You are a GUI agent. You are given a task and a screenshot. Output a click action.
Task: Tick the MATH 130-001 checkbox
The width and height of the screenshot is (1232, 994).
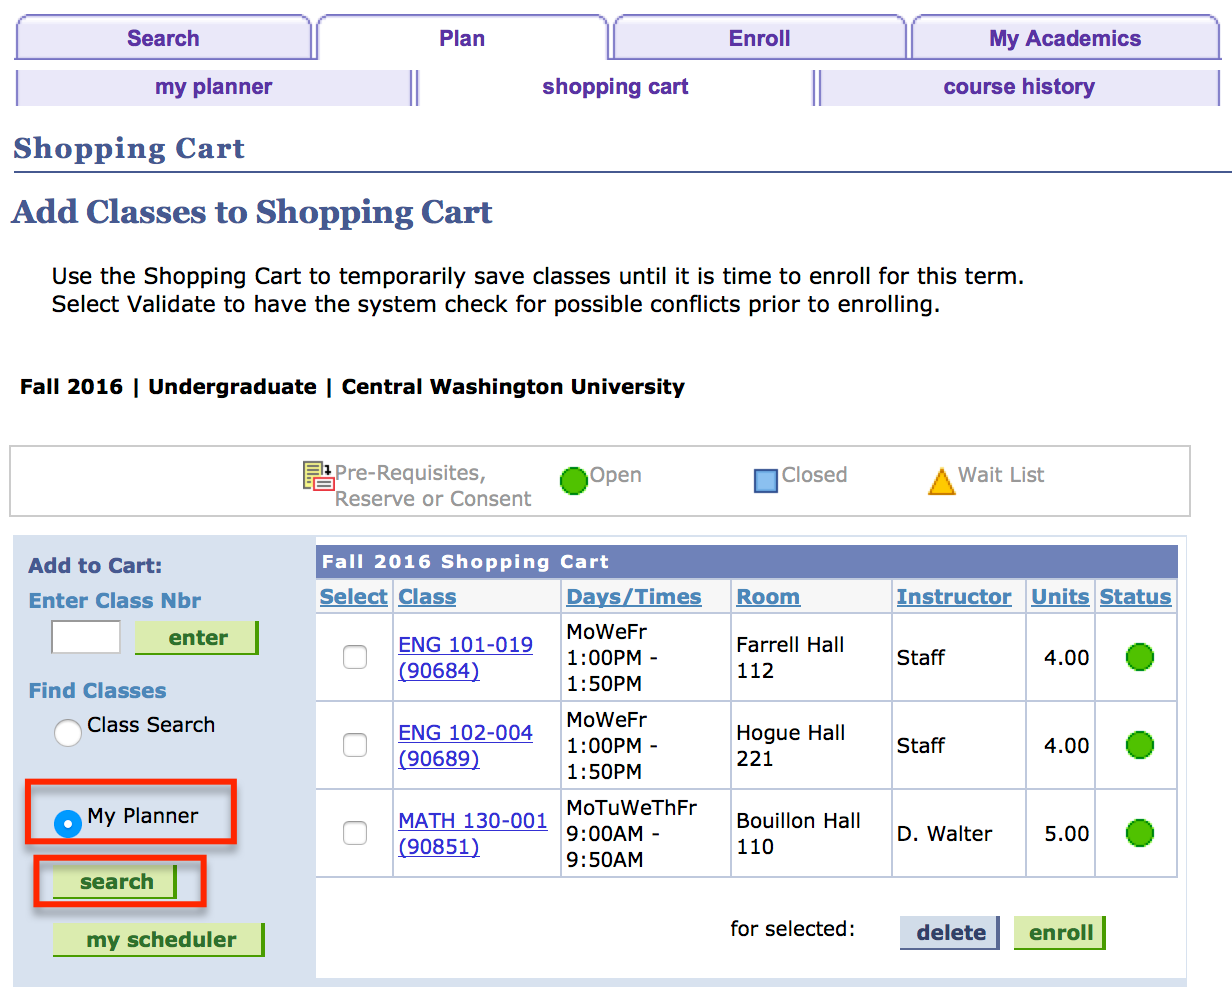point(355,833)
